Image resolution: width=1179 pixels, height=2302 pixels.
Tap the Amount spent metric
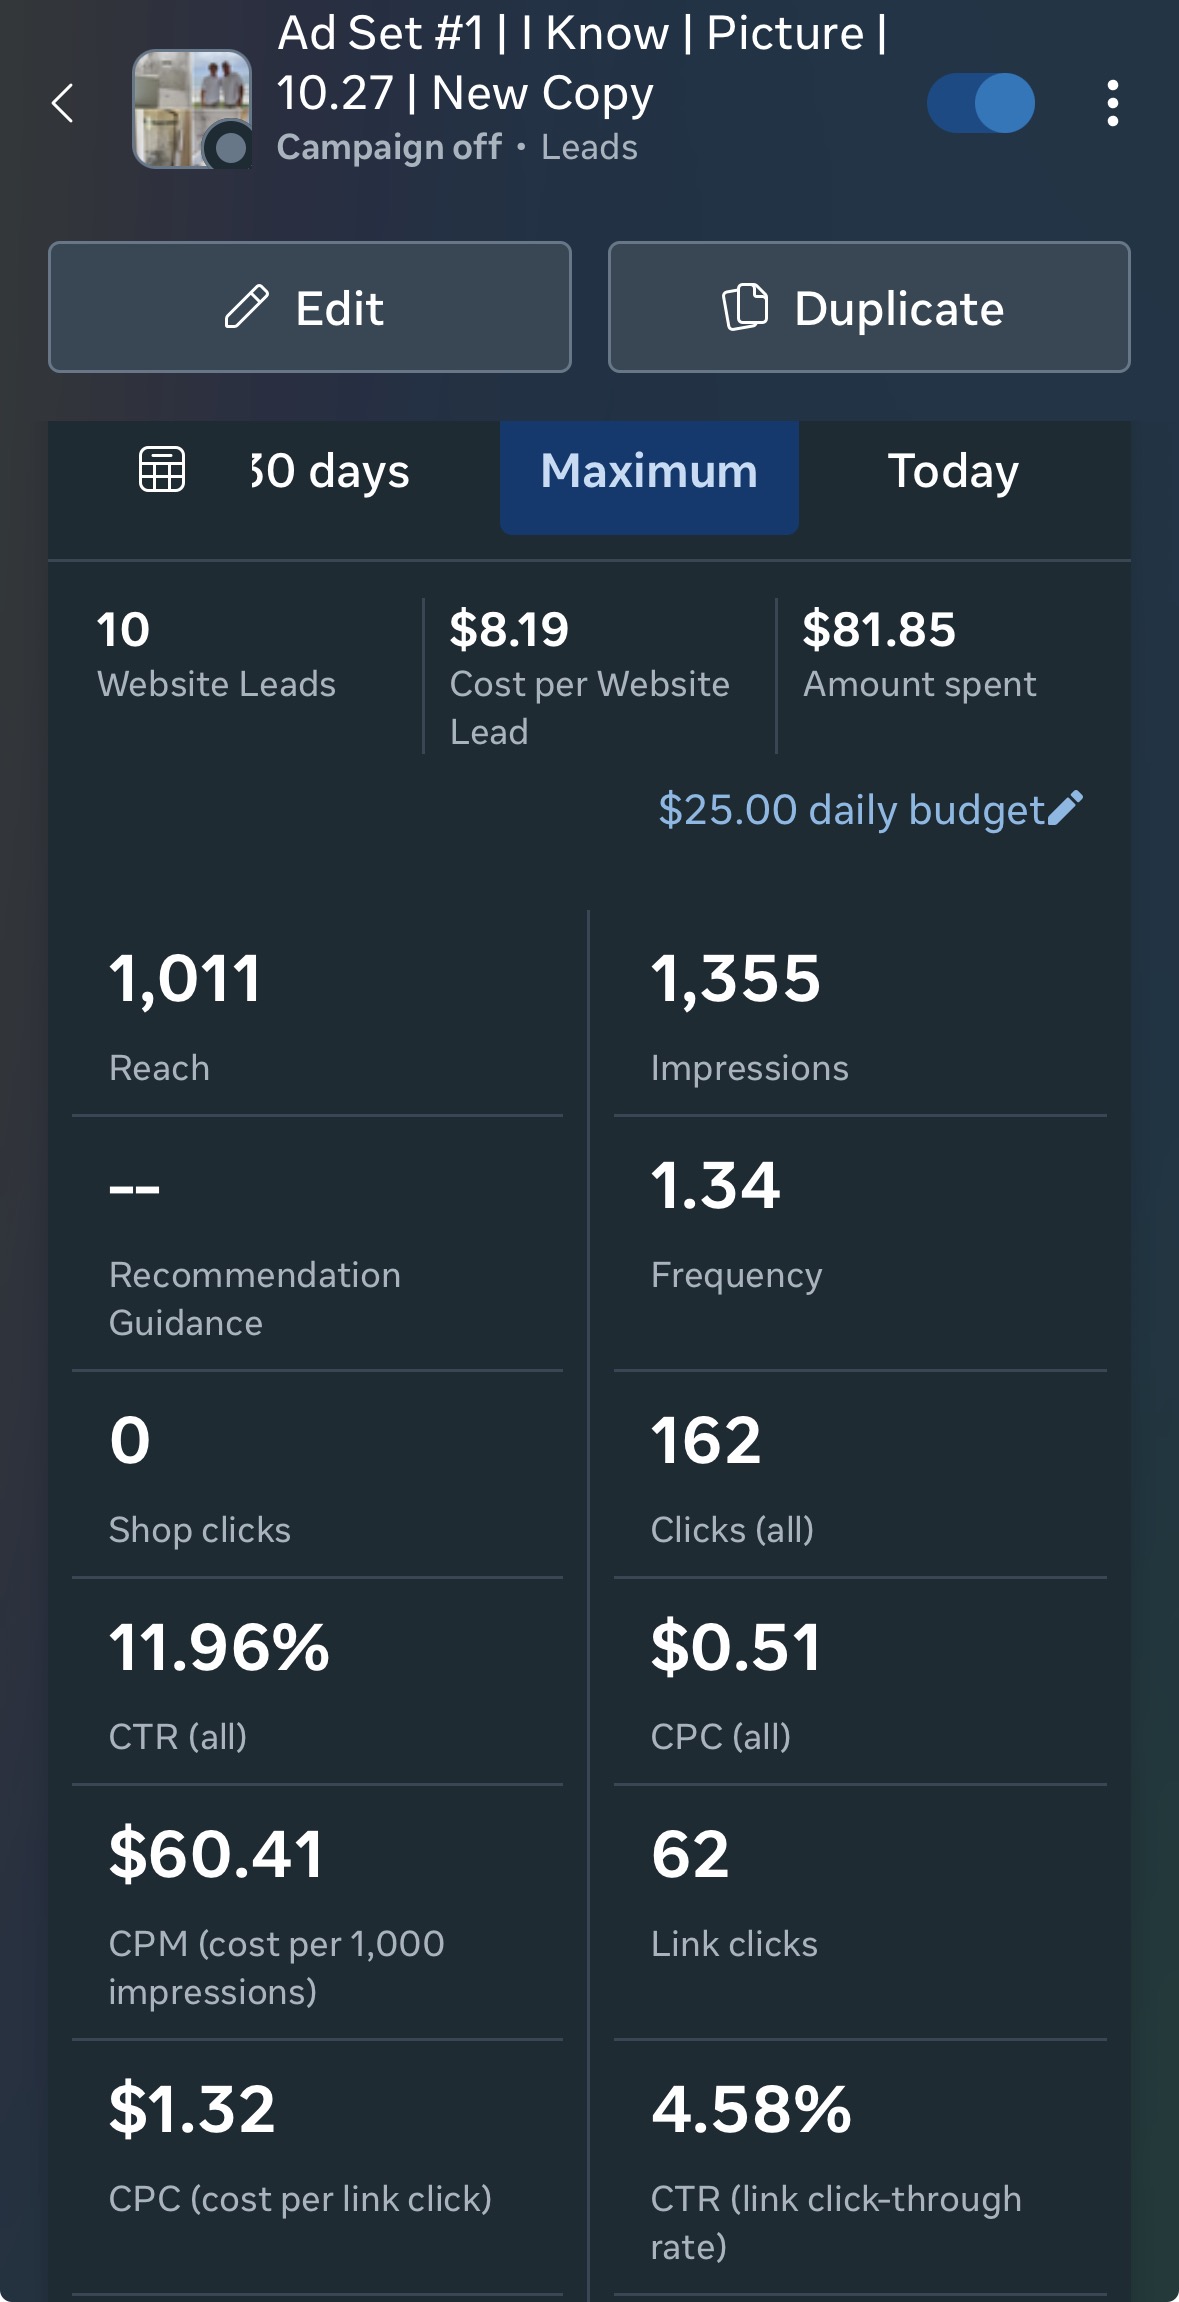[x=920, y=655]
